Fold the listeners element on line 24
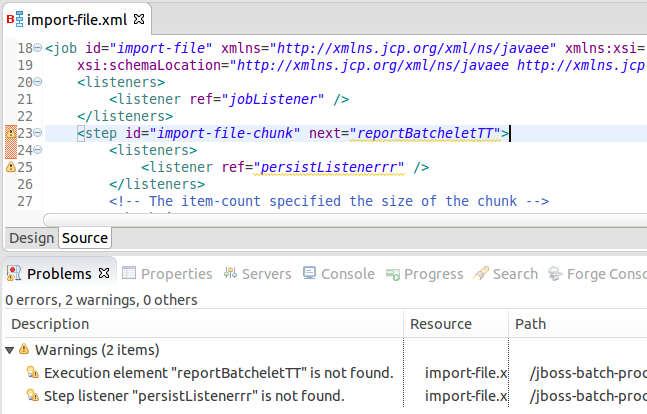Image resolution: width=647 pixels, height=414 pixels. coord(38,151)
